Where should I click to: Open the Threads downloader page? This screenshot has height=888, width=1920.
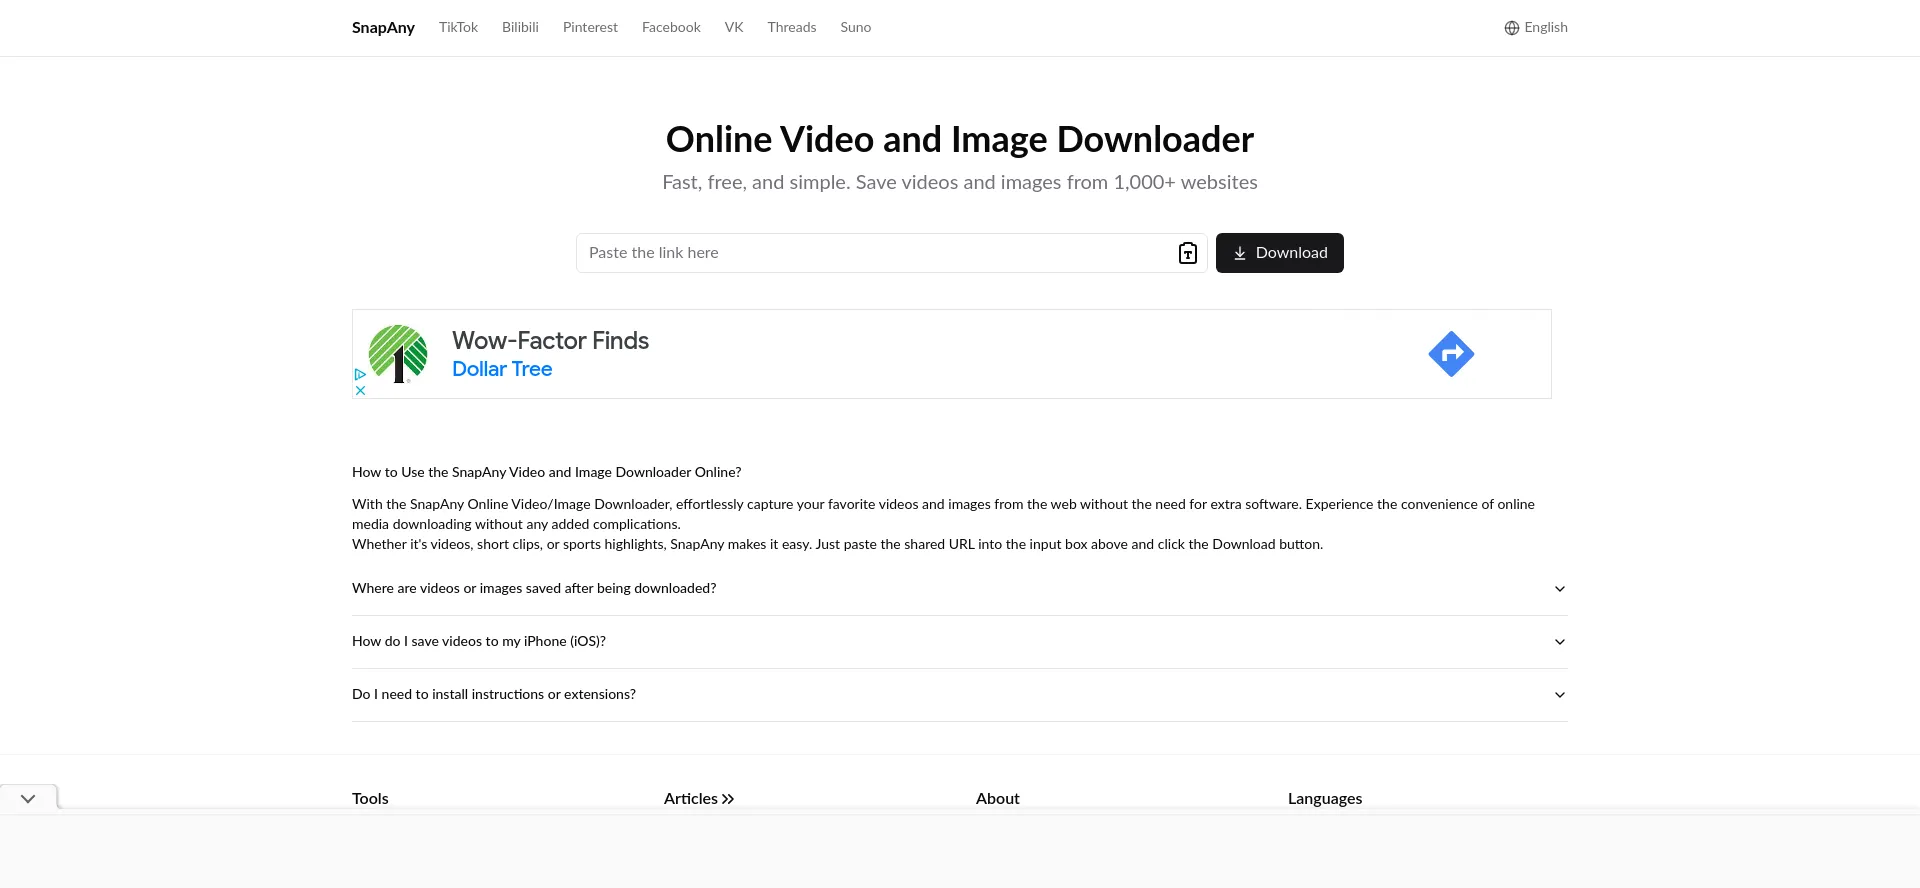pyautogui.click(x=792, y=28)
